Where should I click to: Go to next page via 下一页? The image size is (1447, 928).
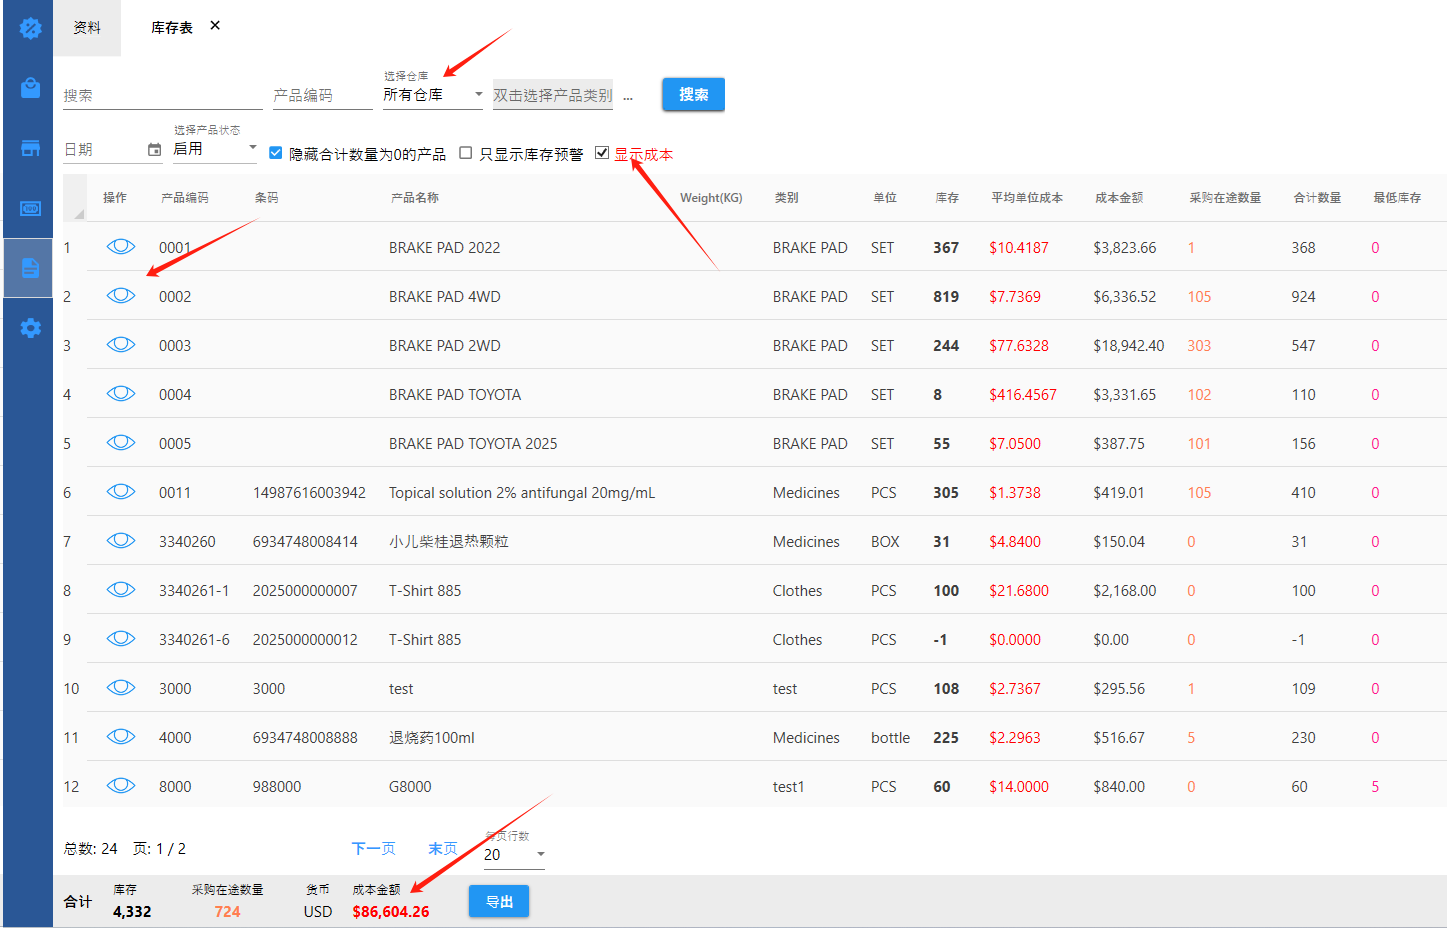(373, 849)
